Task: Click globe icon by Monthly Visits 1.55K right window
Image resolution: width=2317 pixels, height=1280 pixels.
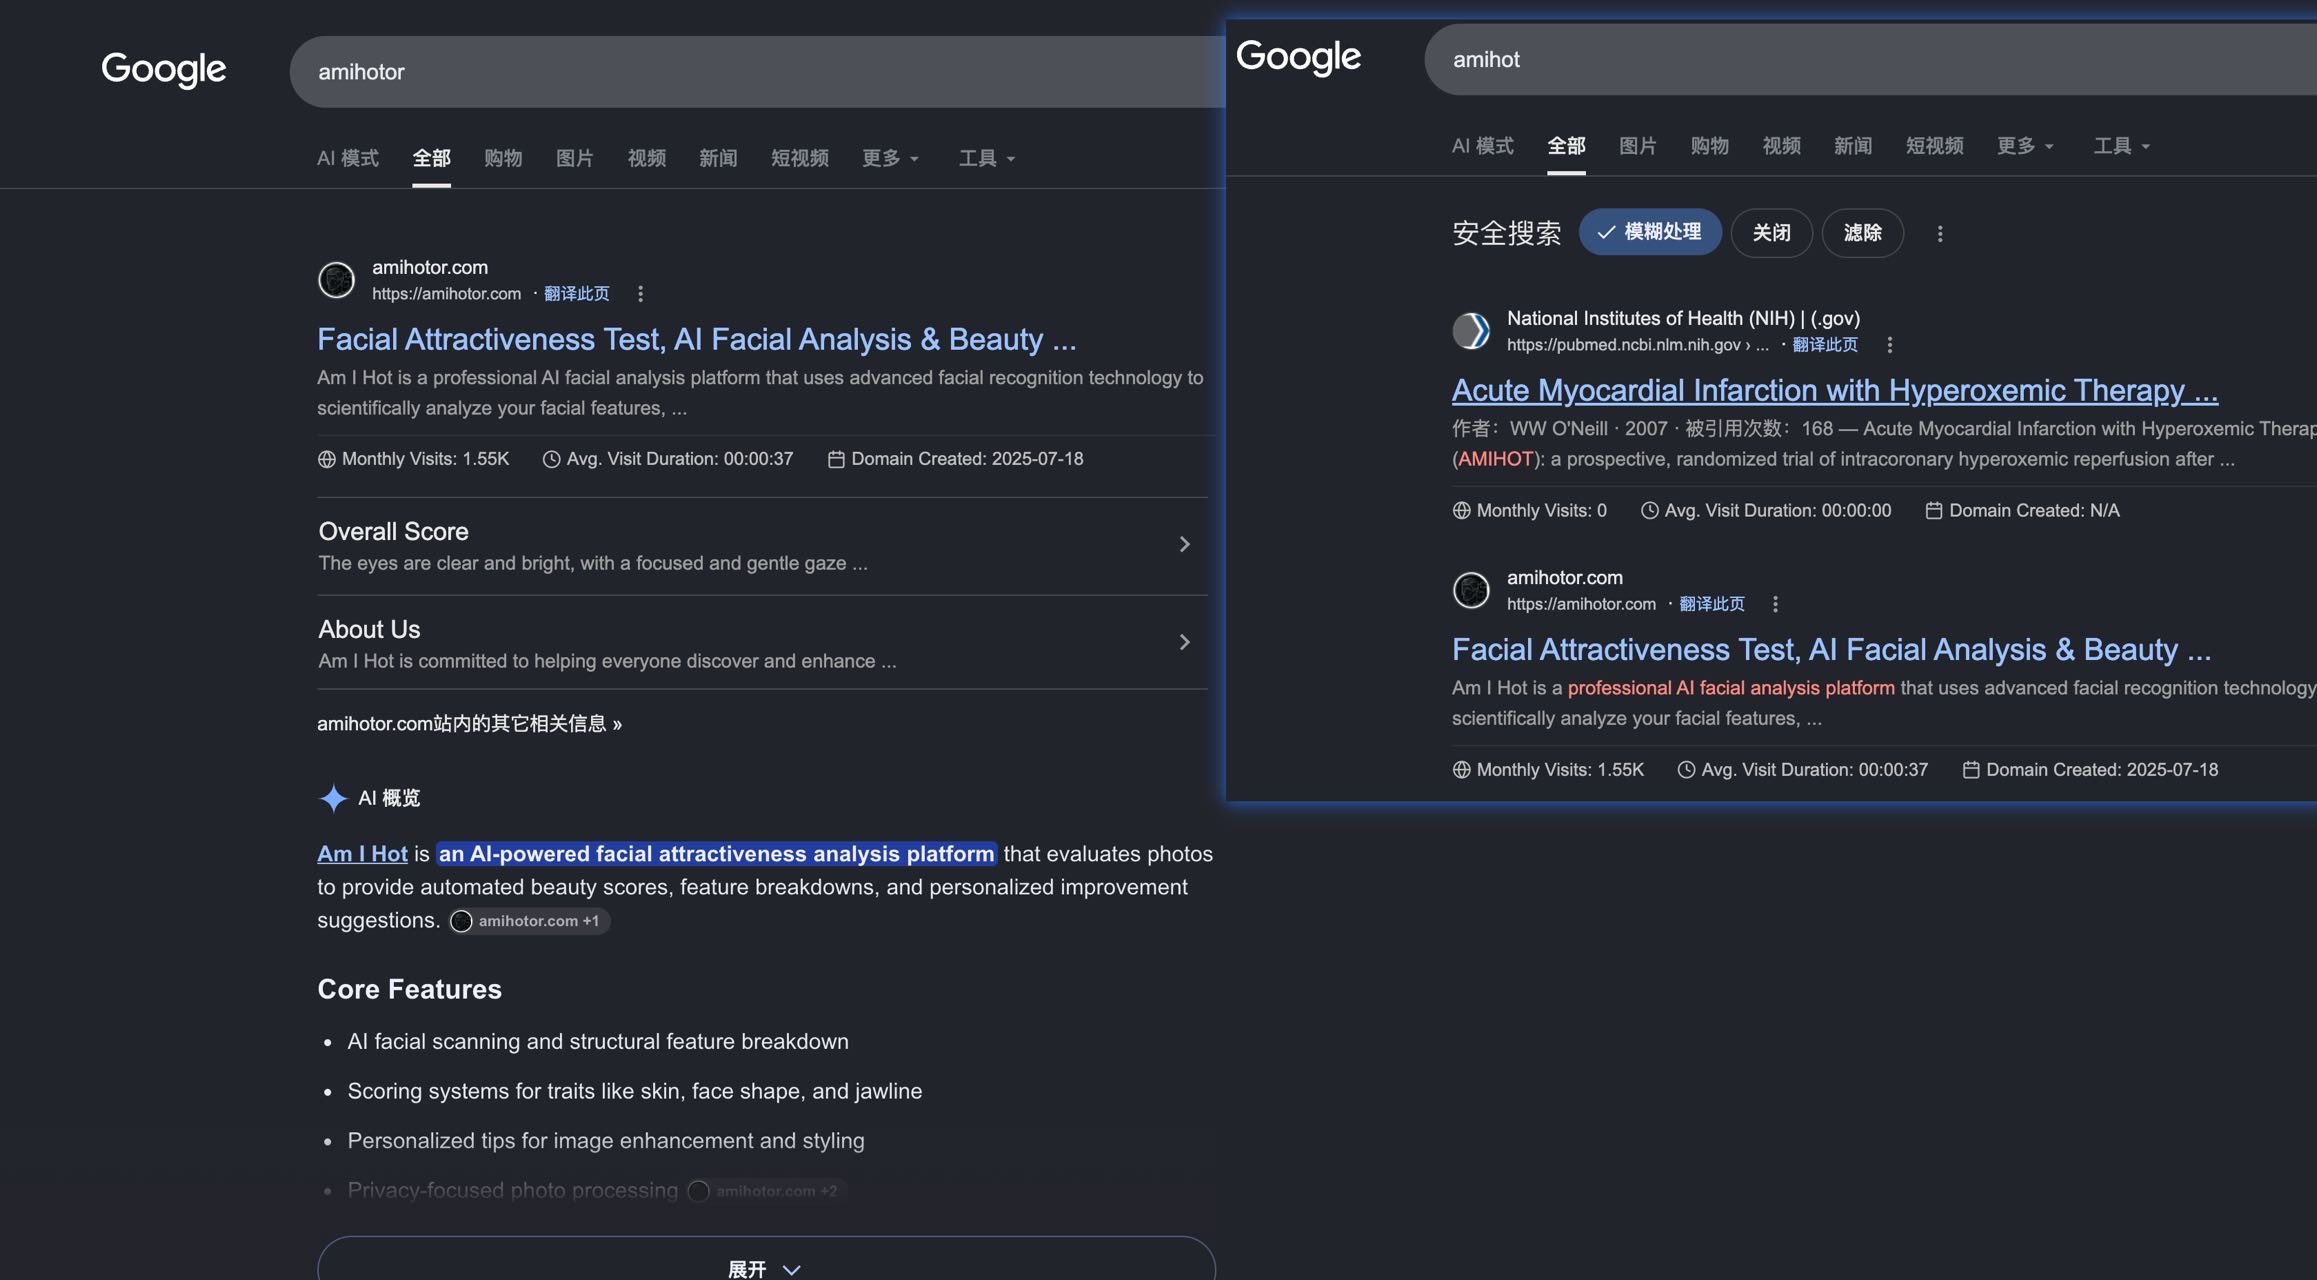Action: tap(1461, 770)
